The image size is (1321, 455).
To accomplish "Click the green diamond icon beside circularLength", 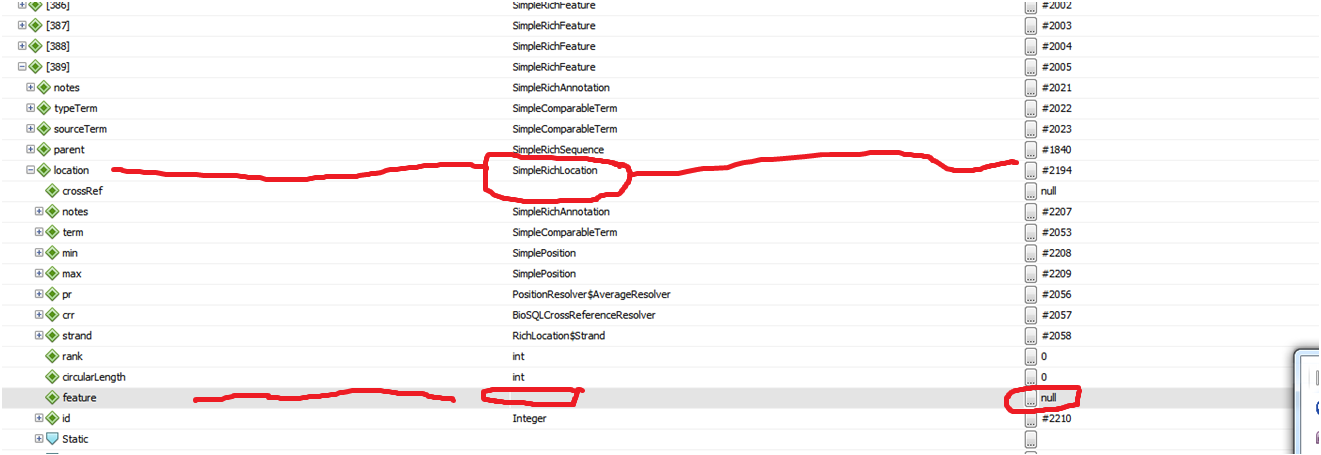I will pyautogui.click(x=52, y=377).
